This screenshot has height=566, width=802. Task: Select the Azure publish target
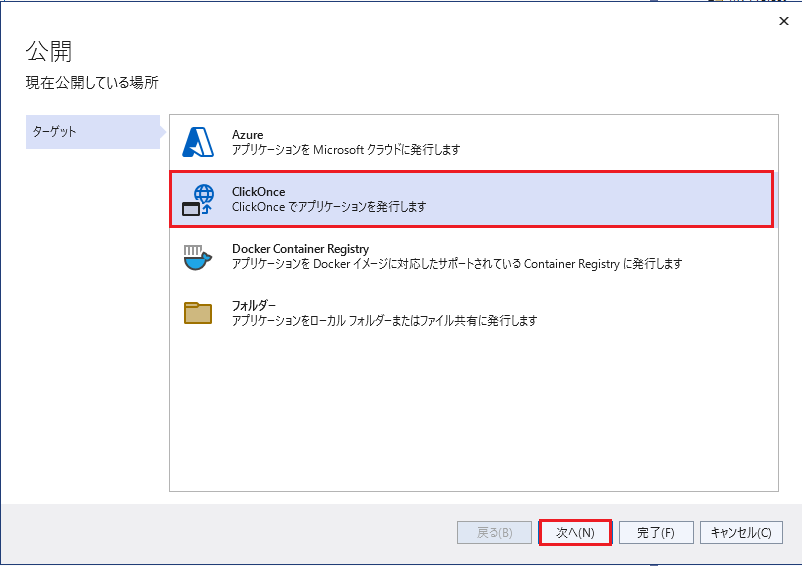point(474,142)
